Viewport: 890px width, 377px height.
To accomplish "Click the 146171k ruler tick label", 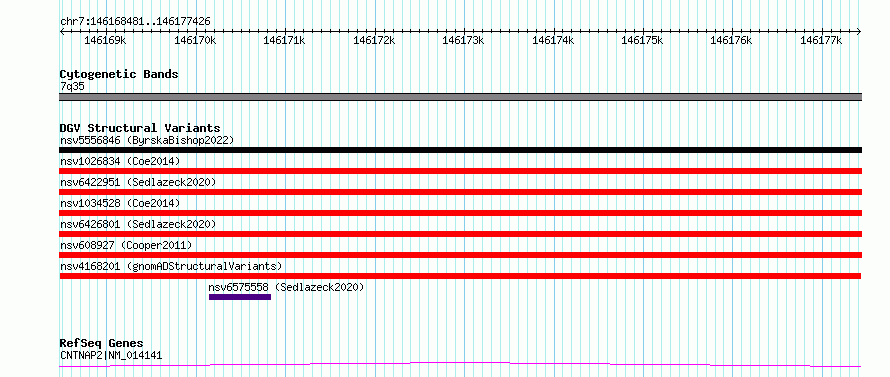I will (284, 40).
